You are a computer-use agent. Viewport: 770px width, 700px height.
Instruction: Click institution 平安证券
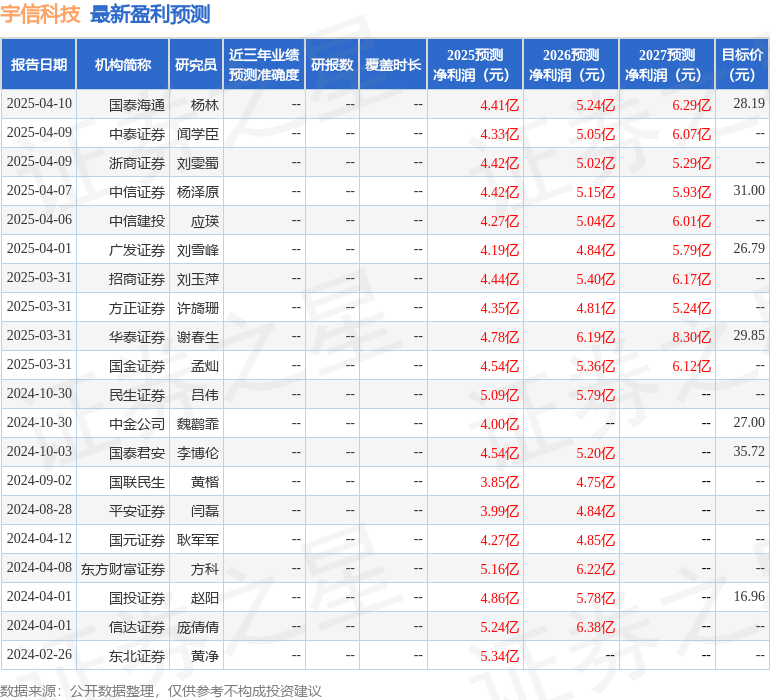[137, 510]
